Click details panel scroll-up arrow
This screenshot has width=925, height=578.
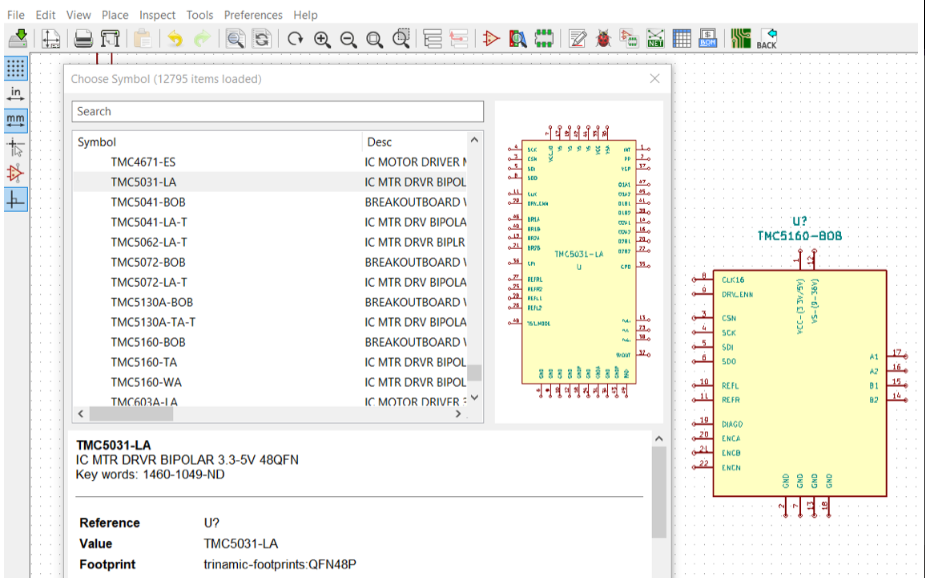click(659, 439)
